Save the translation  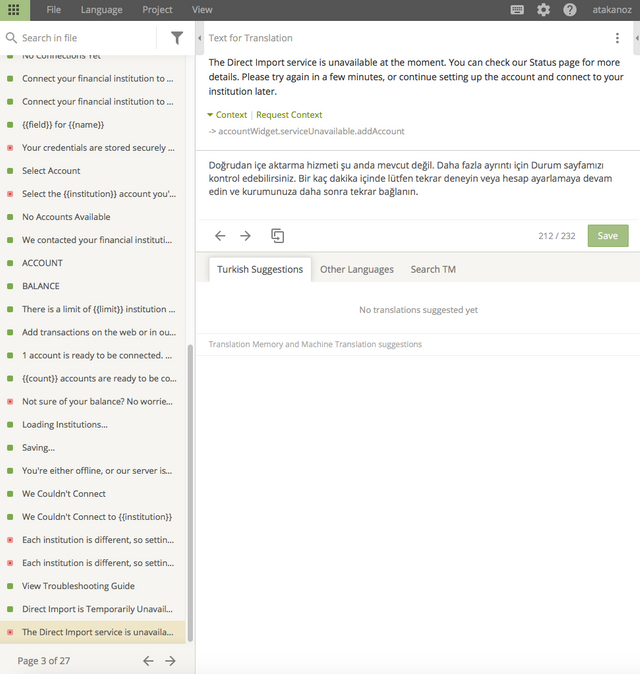[x=608, y=236]
